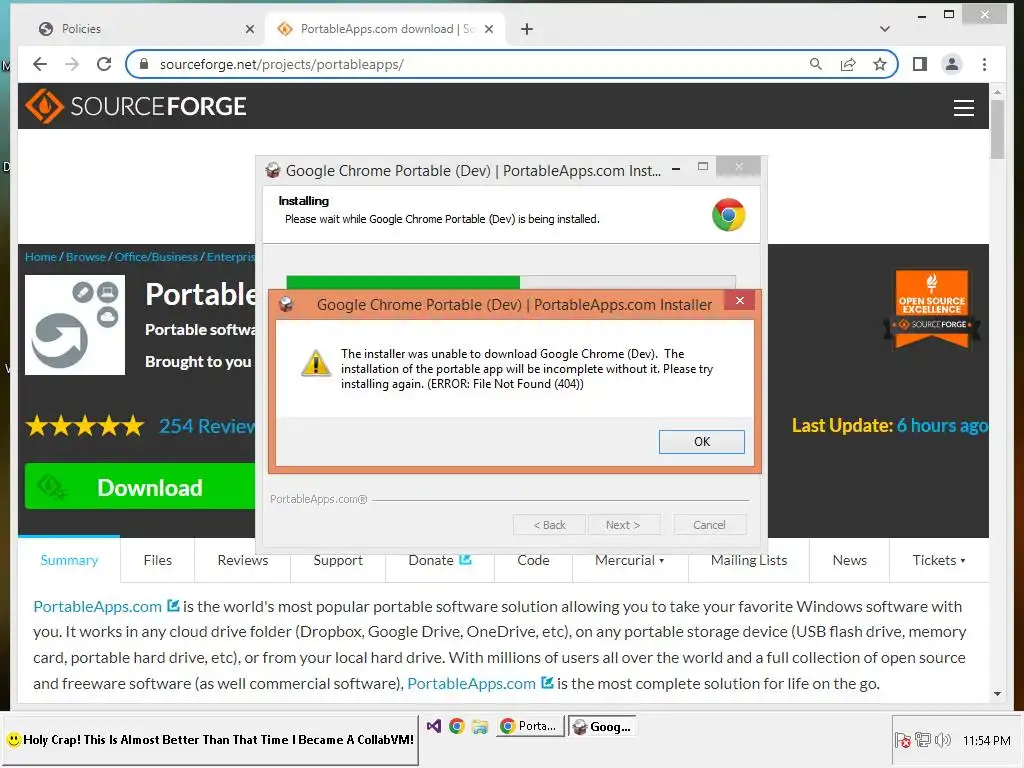1024x768 pixels.
Task: Switch to the Files tab
Action: coord(157,560)
